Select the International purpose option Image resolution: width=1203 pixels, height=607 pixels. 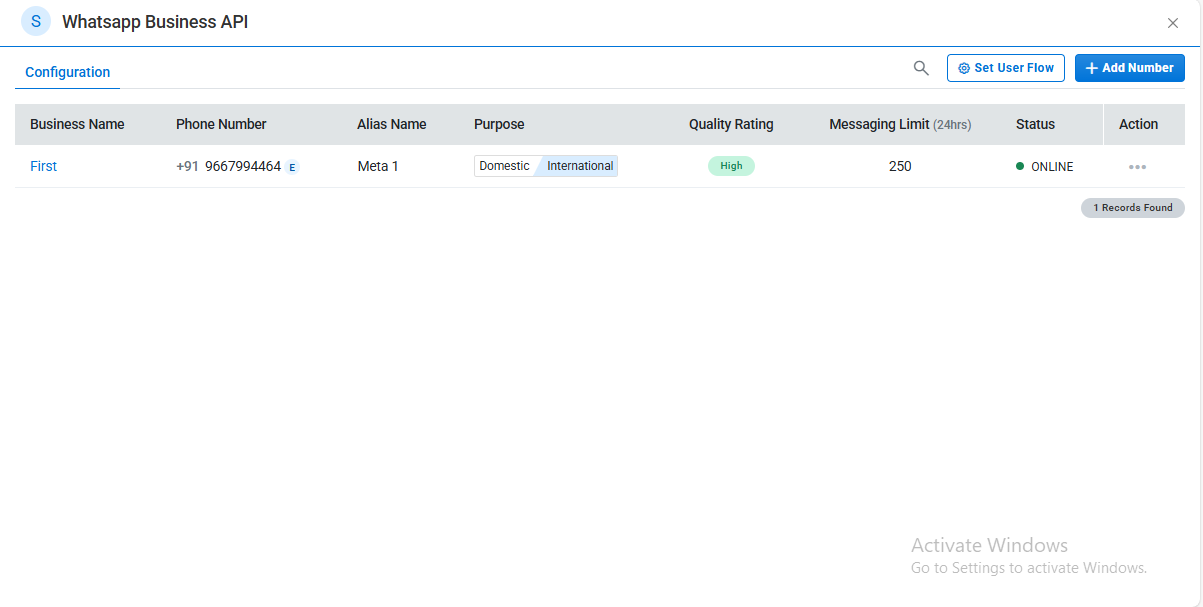(x=580, y=166)
